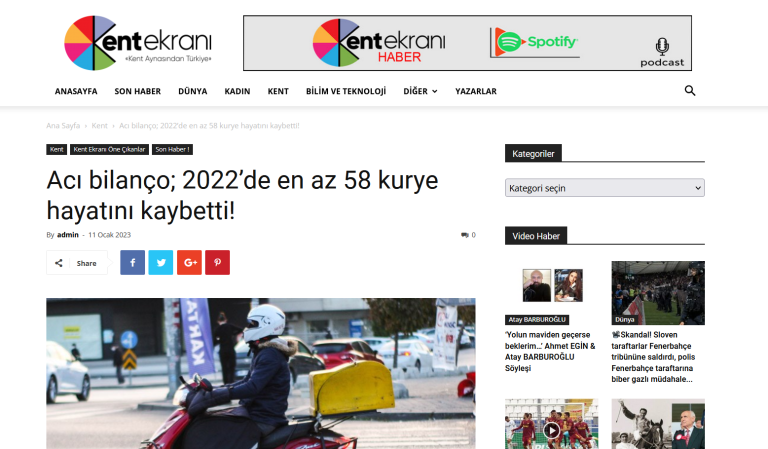Screen dimensions: 768x449
Task: Open YAZARLAR menu item
Action: coord(476,91)
